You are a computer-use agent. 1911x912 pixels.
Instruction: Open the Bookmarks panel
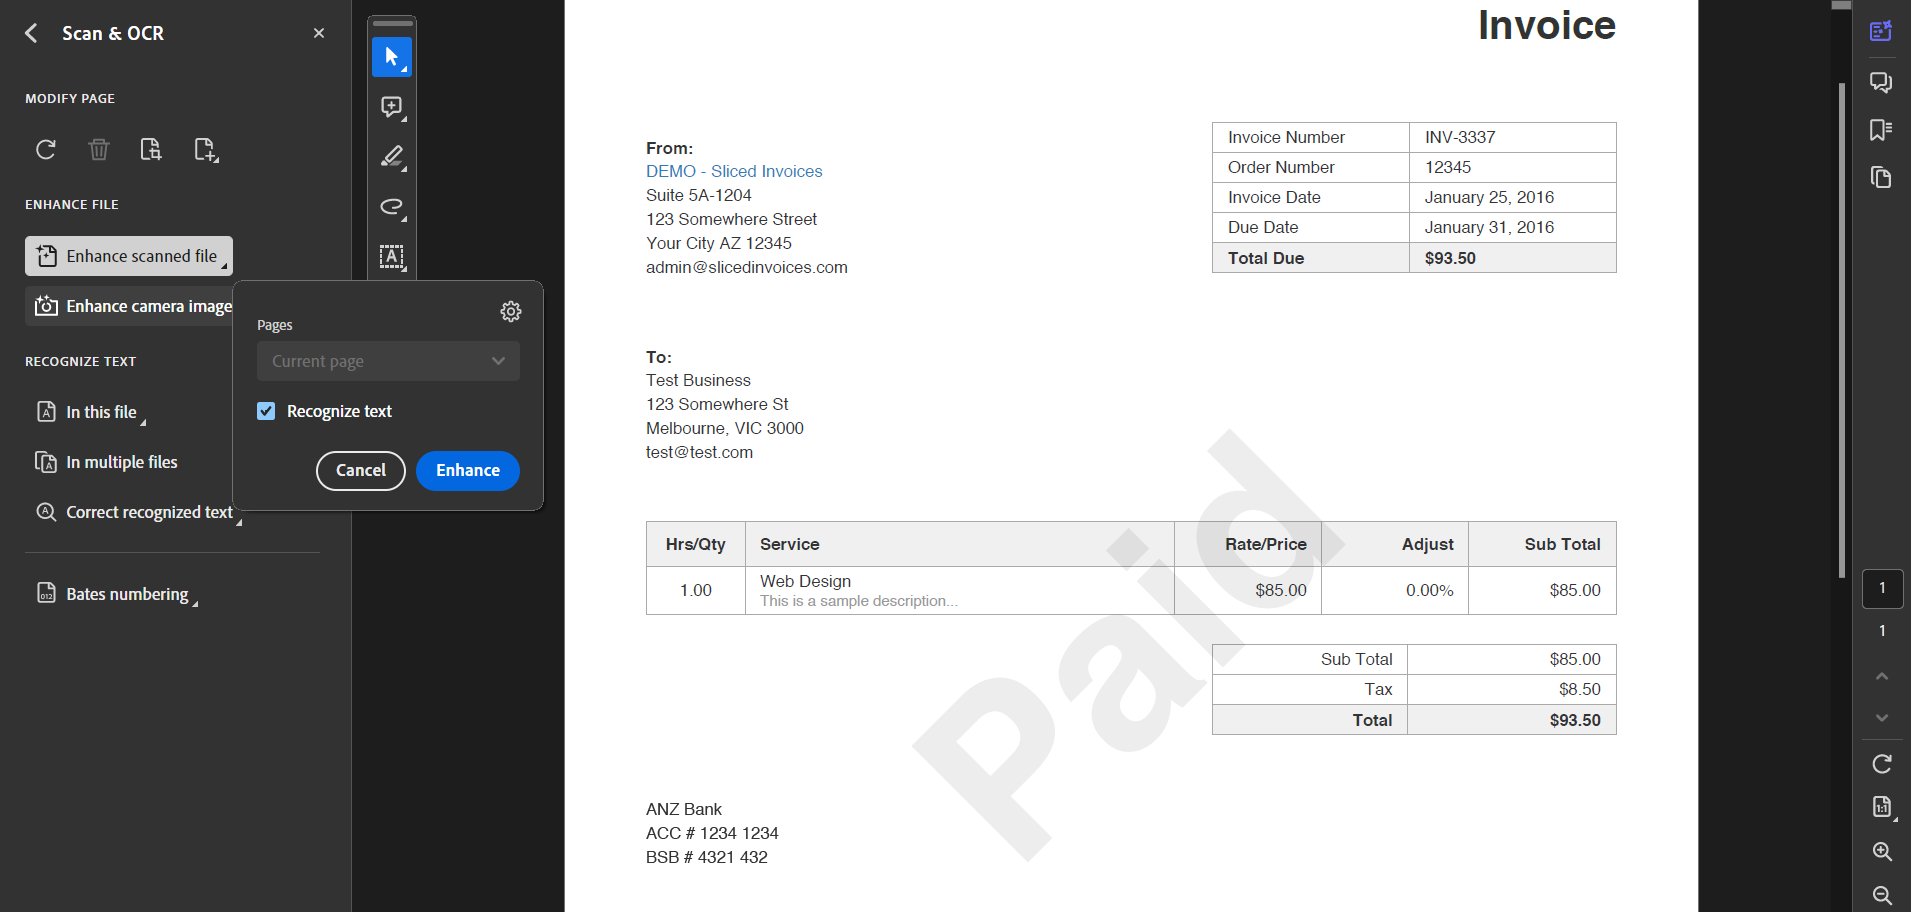pyautogui.click(x=1881, y=129)
